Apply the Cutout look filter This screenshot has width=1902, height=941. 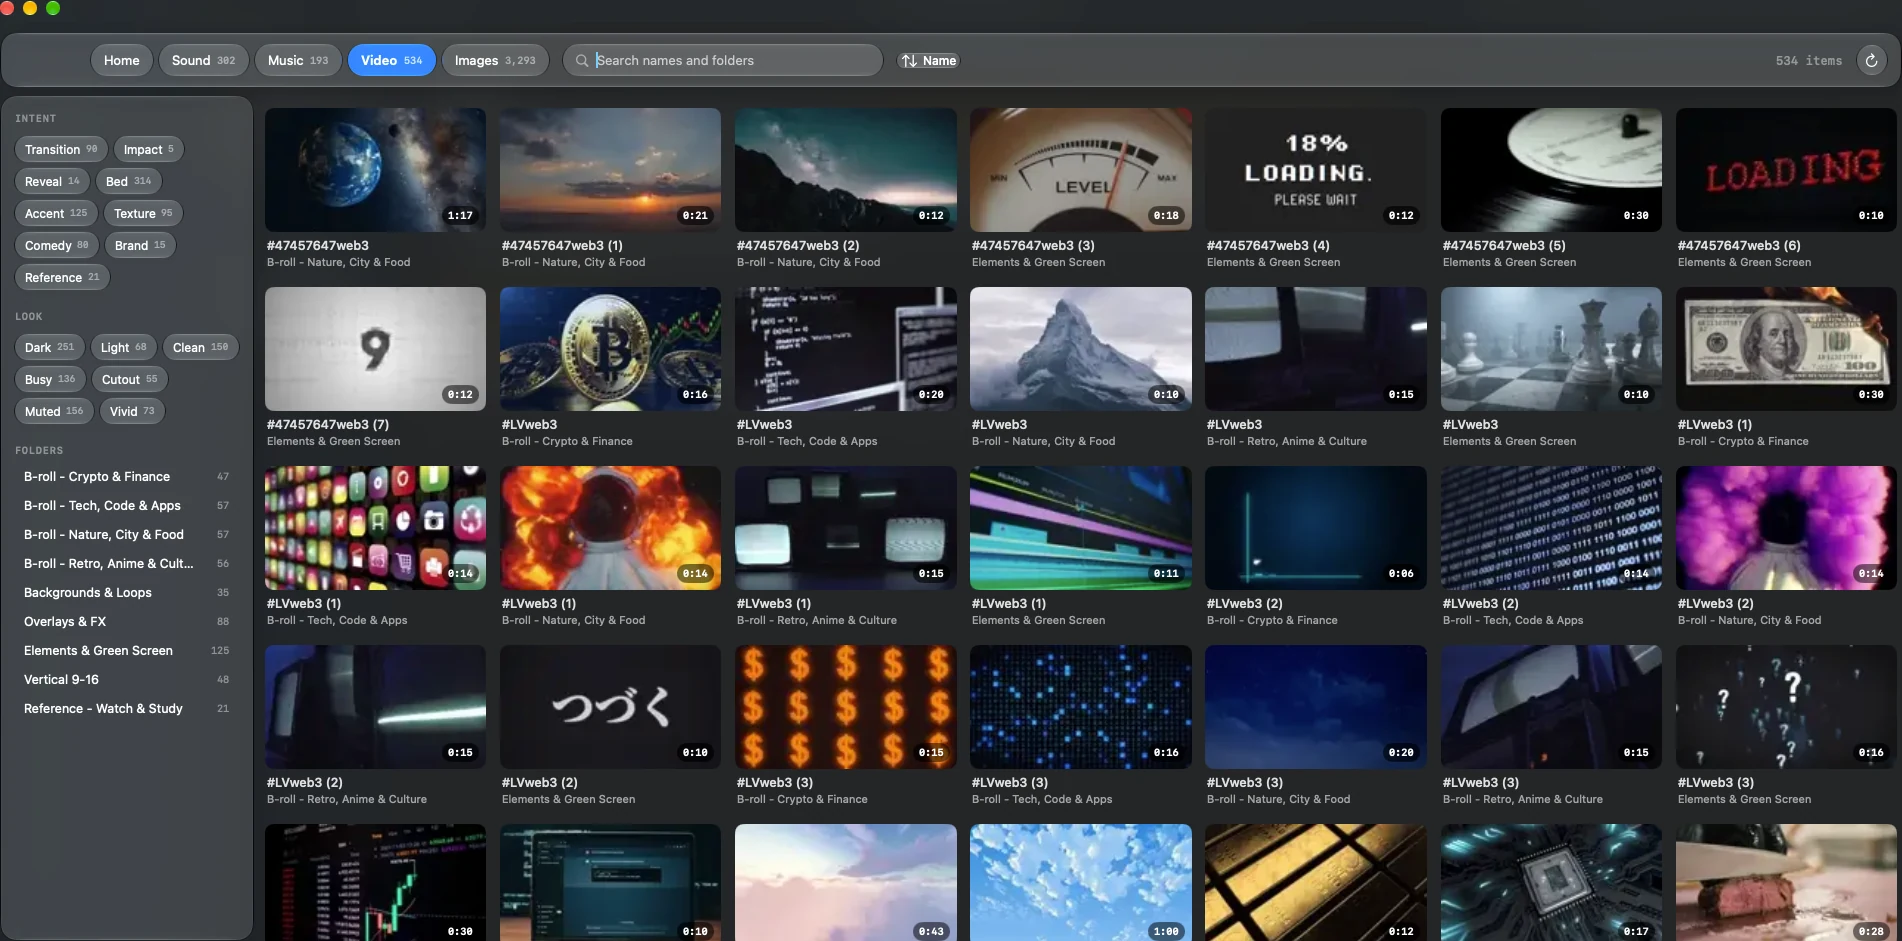(x=130, y=379)
